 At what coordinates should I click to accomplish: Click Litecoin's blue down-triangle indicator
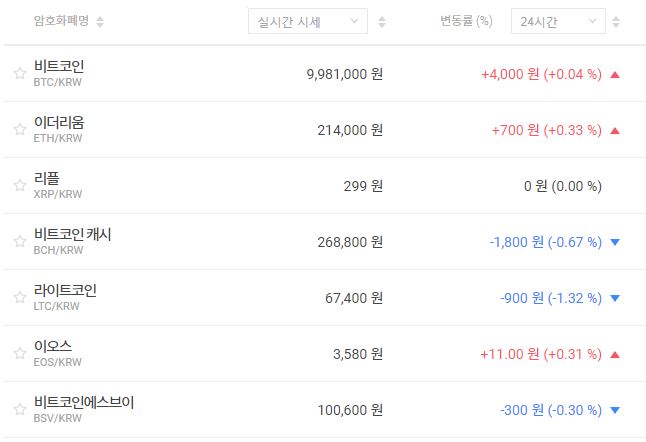(x=615, y=298)
